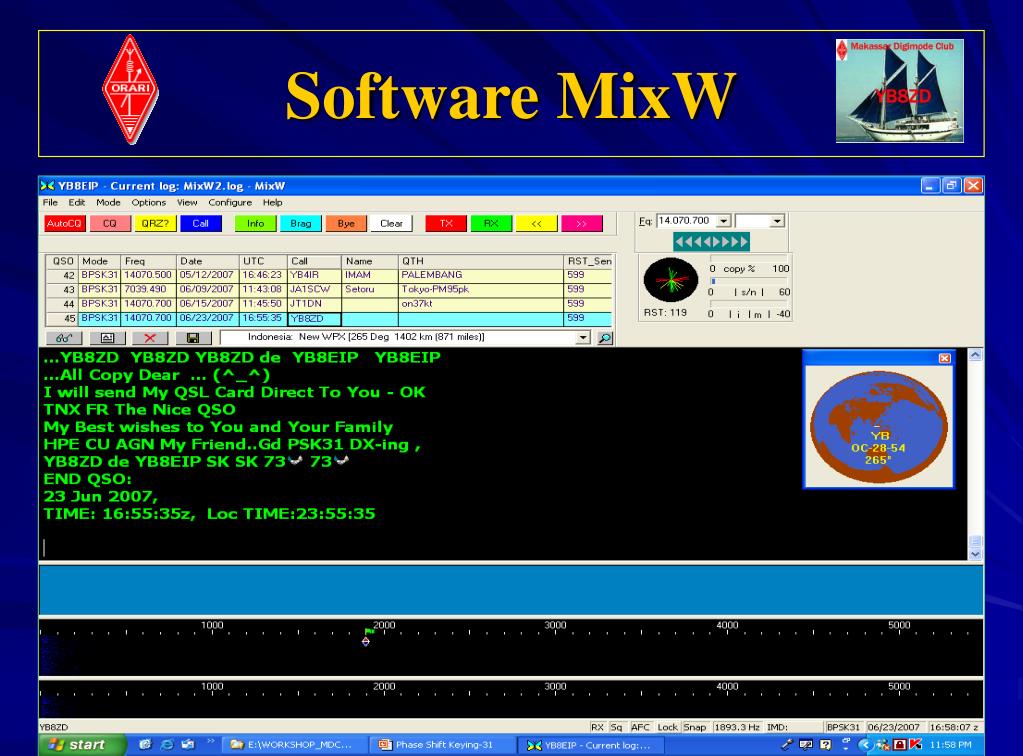Click the white Clear macro button

click(x=391, y=224)
